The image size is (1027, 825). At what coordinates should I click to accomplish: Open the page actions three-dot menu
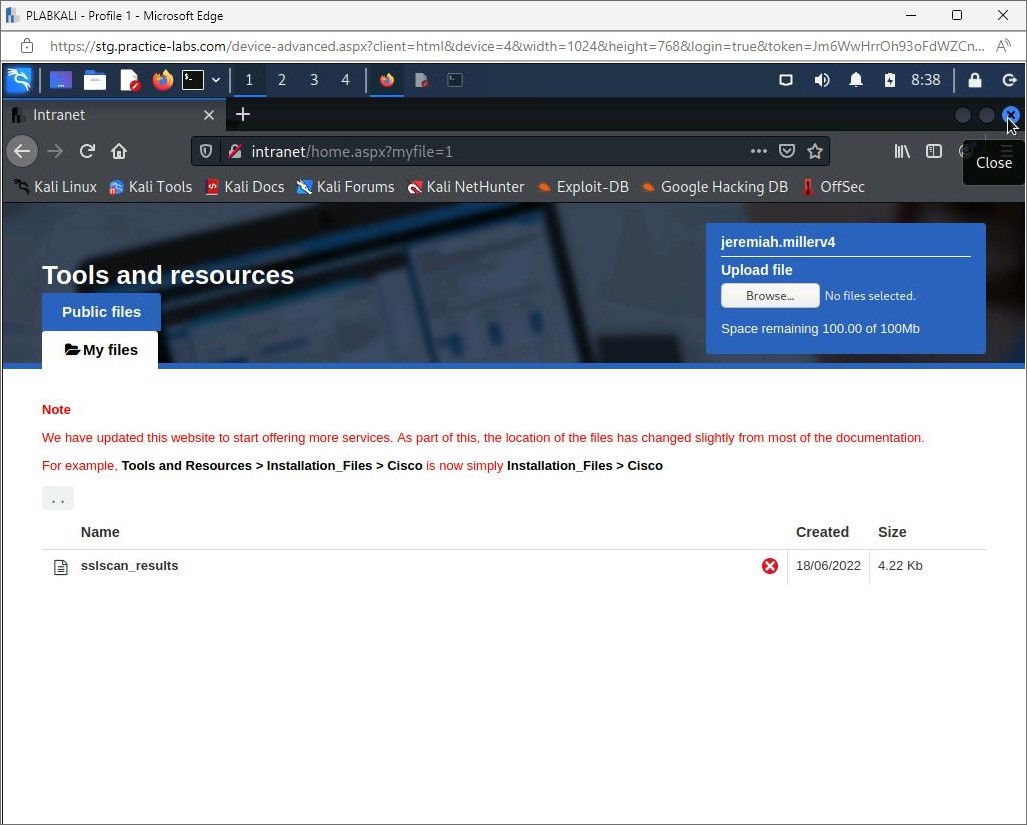coord(759,151)
